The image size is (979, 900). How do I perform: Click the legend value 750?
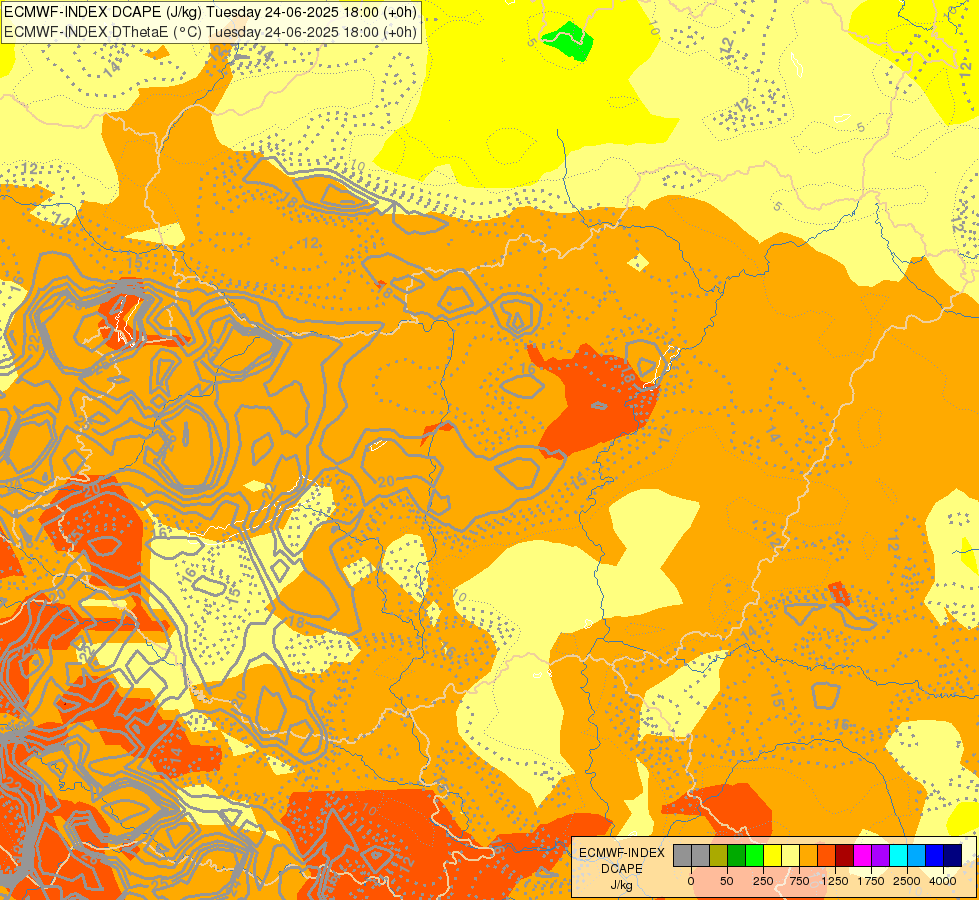[x=799, y=881]
